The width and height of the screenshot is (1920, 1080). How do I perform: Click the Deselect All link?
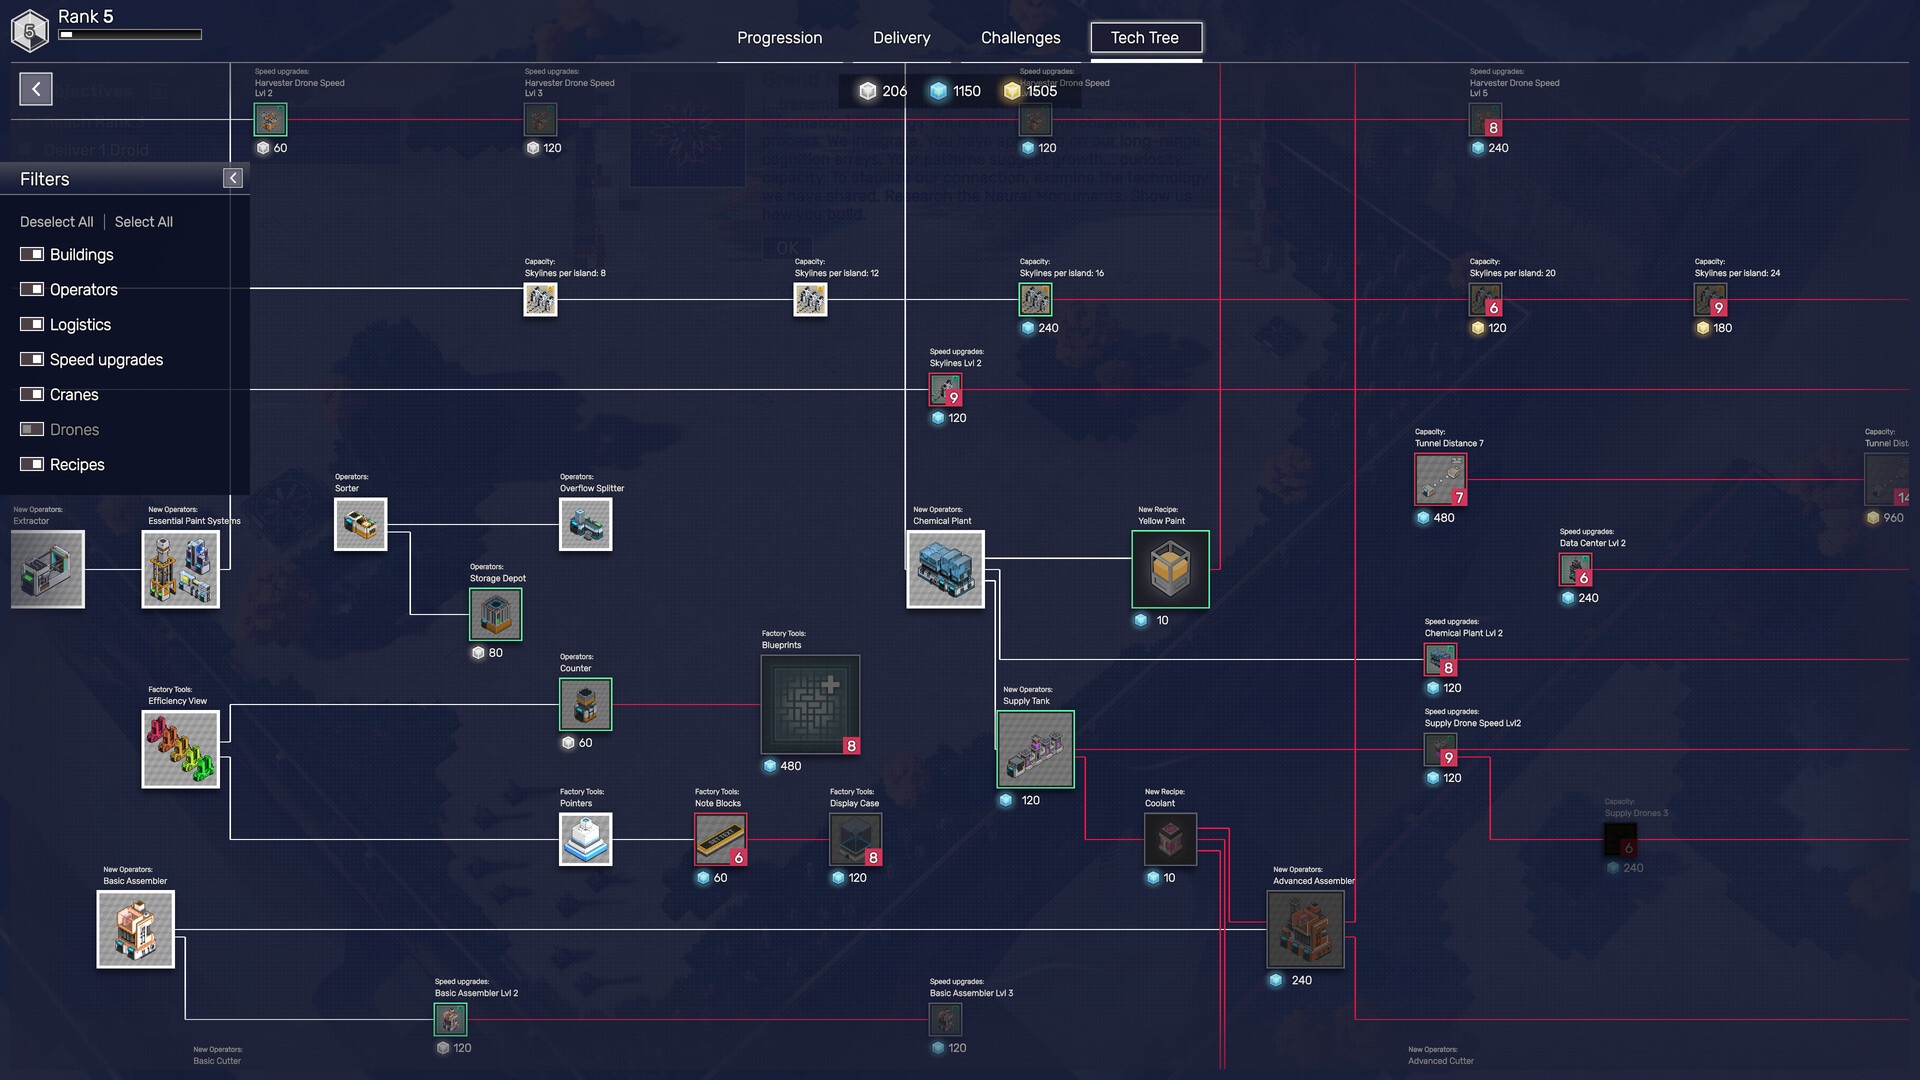tap(56, 221)
